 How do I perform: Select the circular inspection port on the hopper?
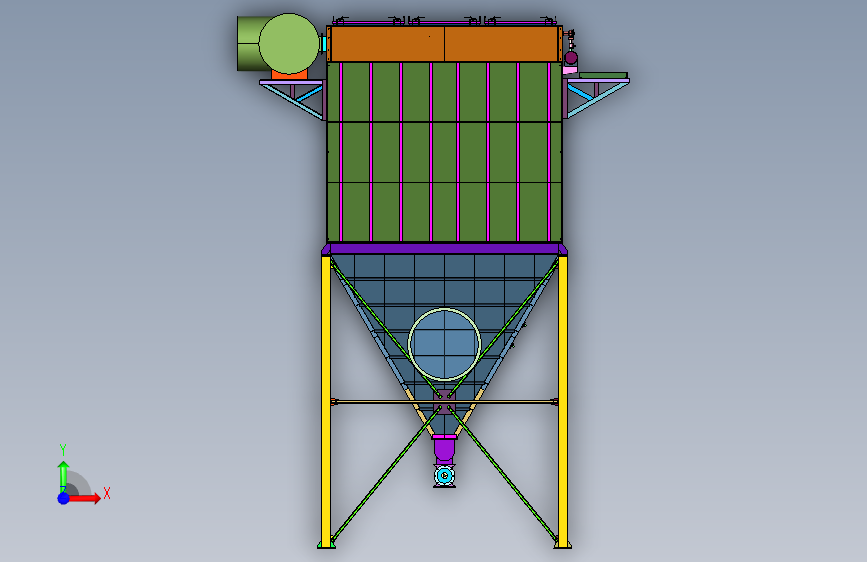444,344
